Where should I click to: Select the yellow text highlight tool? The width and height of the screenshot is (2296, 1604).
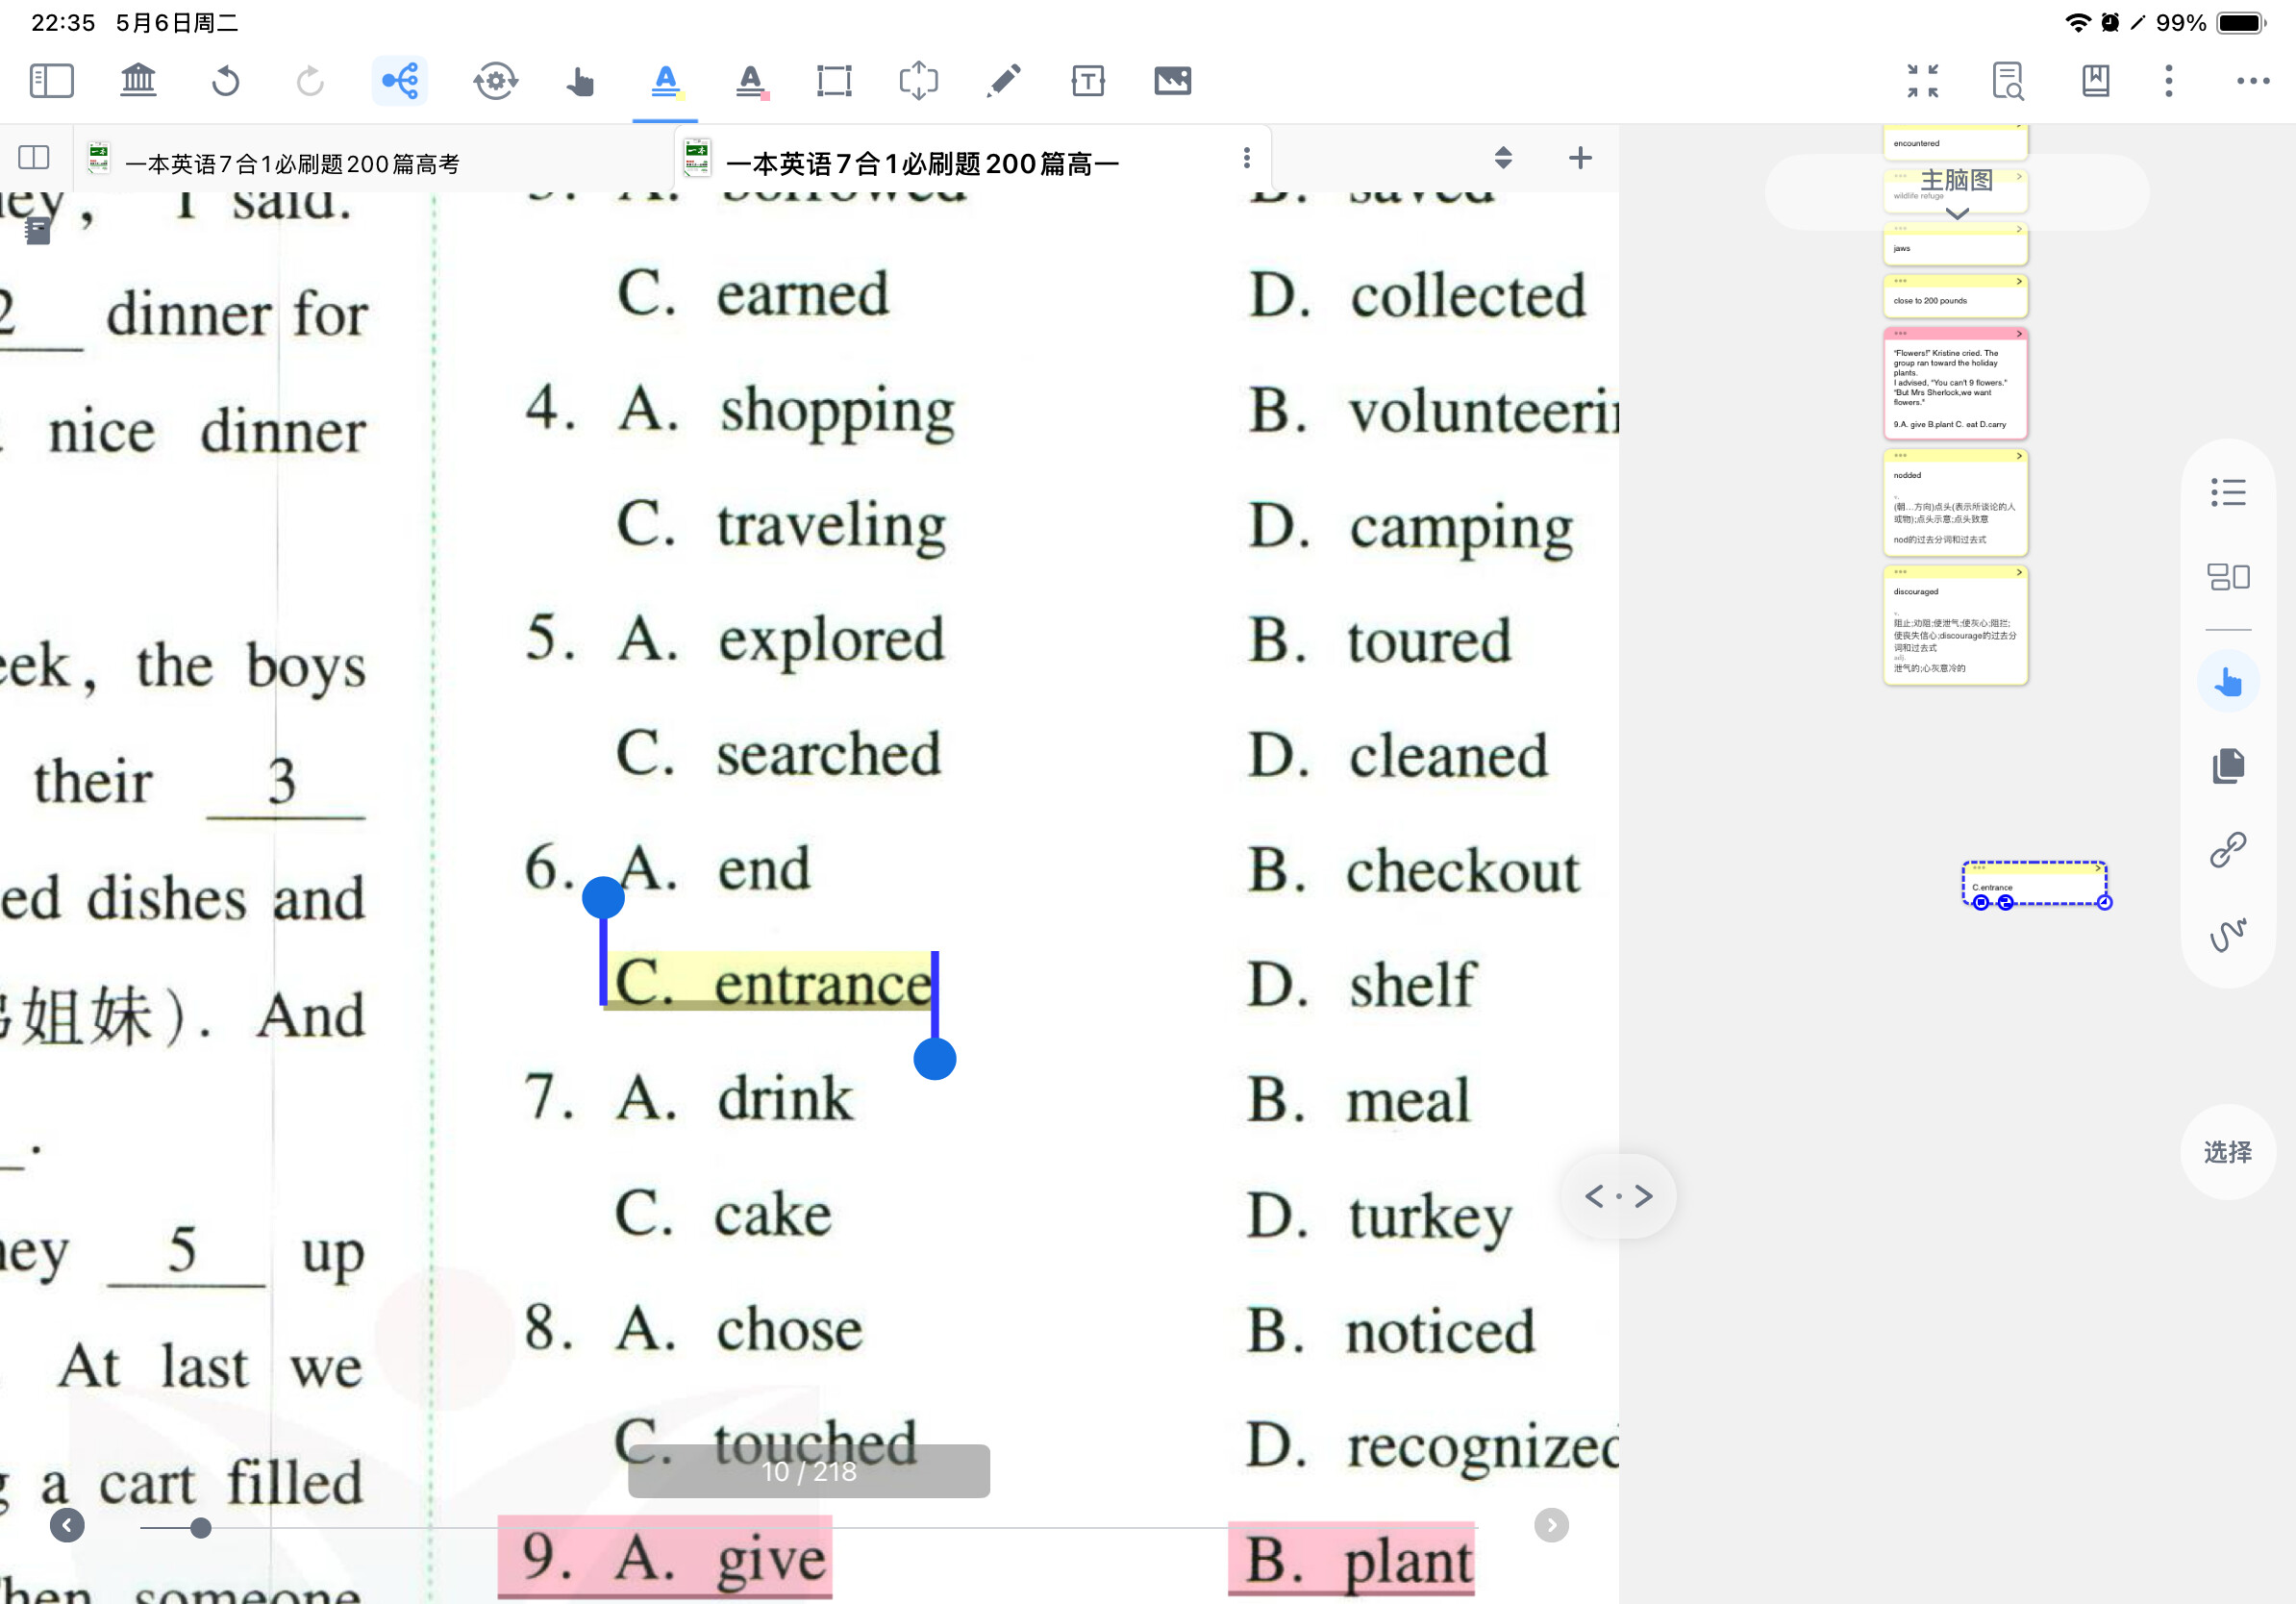click(665, 80)
